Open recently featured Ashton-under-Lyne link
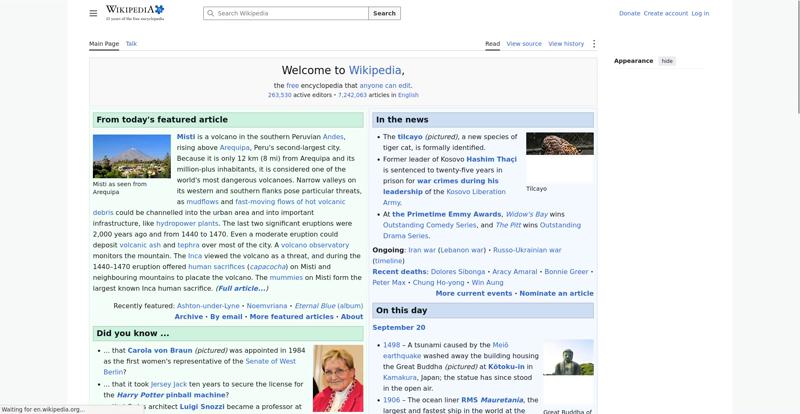The height and width of the screenshot is (414, 800). coord(208,306)
